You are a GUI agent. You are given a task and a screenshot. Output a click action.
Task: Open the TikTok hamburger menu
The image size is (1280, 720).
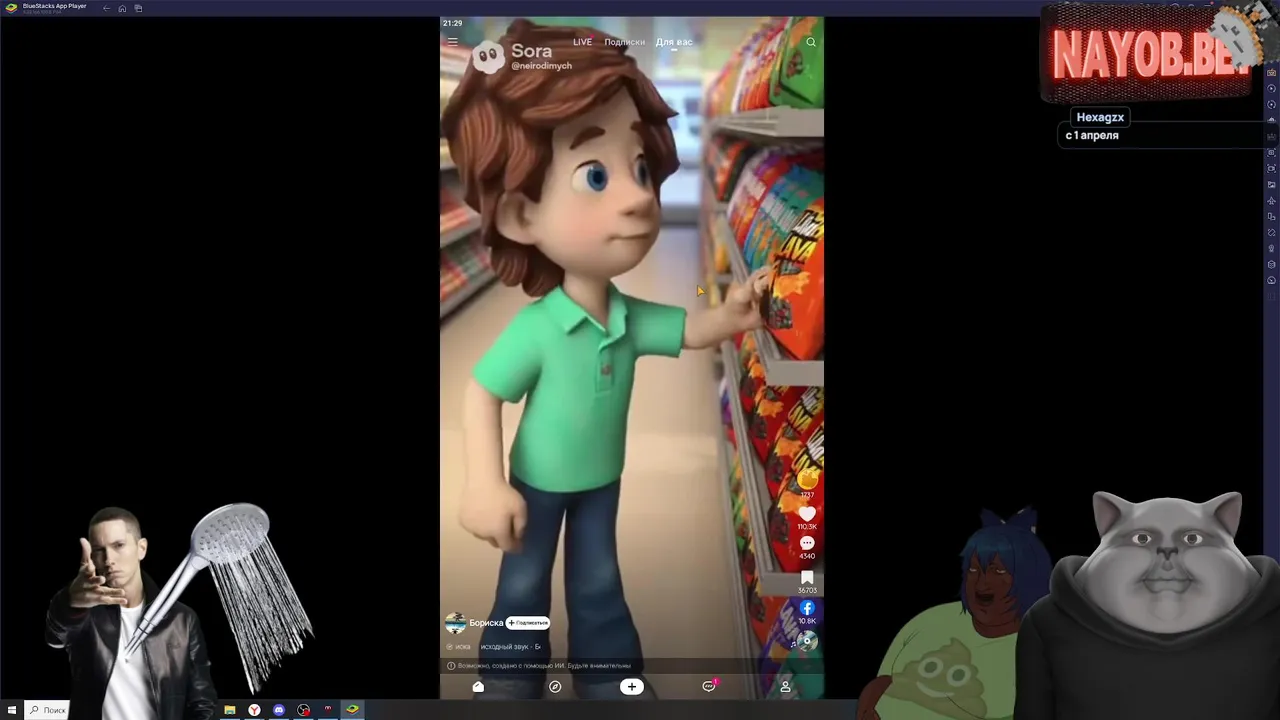(x=452, y=42)
